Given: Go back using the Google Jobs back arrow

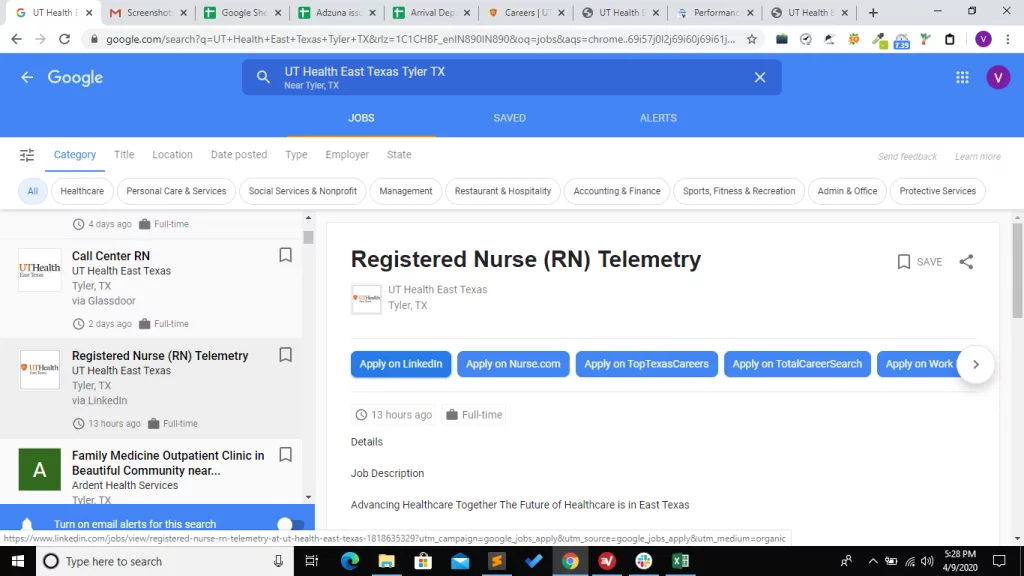Looking at the screenshot, I should pyautogui.click(x=27, y=77).
